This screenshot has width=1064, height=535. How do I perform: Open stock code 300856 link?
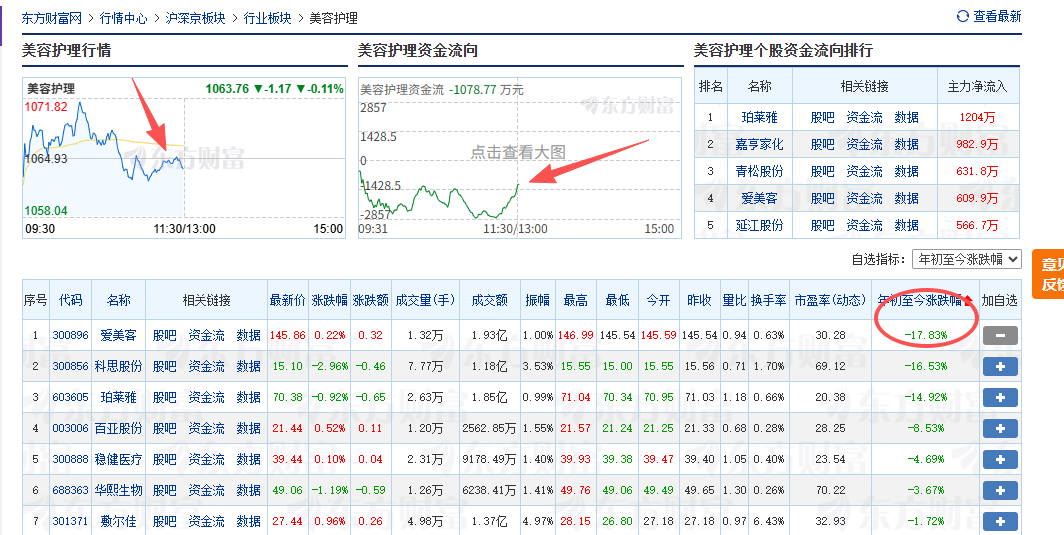click(71, 367)
